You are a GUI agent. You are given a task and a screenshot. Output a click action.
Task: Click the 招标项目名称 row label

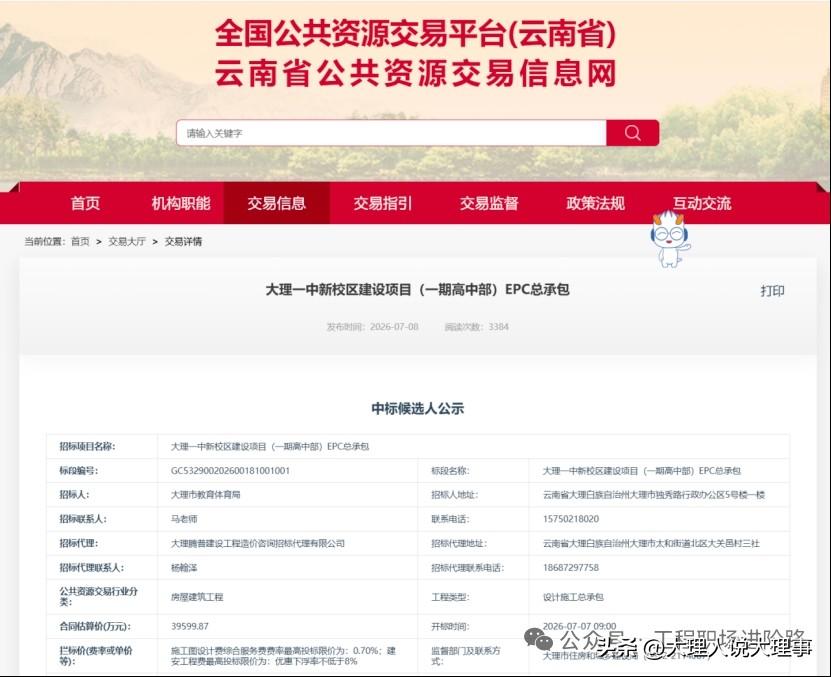click(x=87, y=446)
